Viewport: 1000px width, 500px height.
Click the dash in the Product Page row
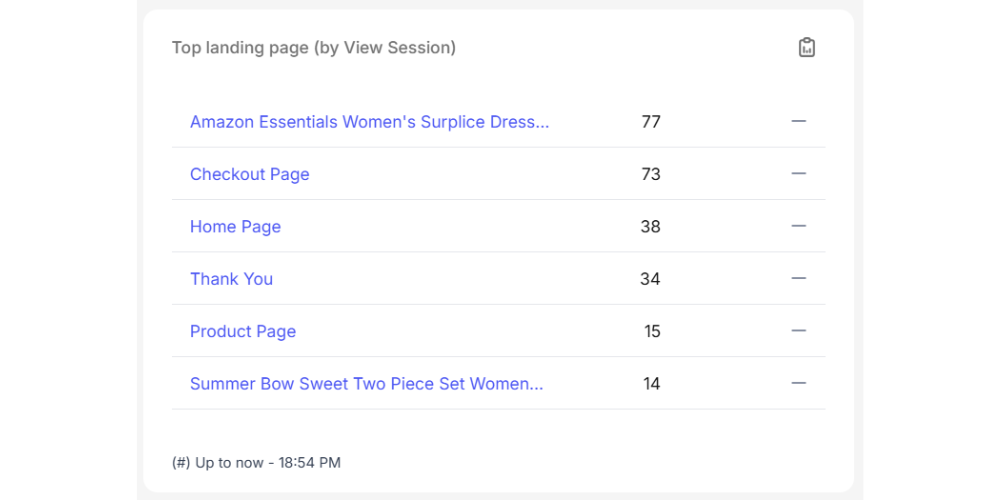[x=799, y=330]
